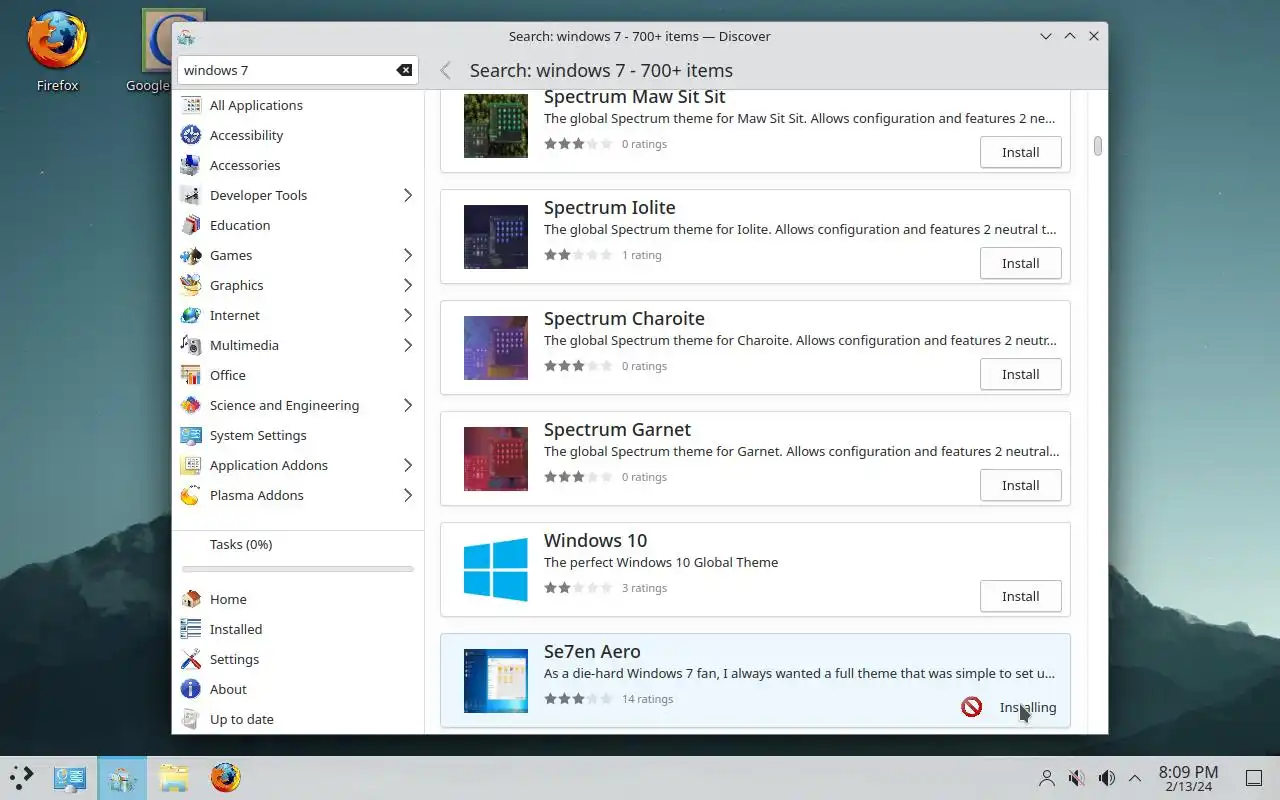
Task: Open the Plasma Addons category icon
Action: [x=191, y=495]
